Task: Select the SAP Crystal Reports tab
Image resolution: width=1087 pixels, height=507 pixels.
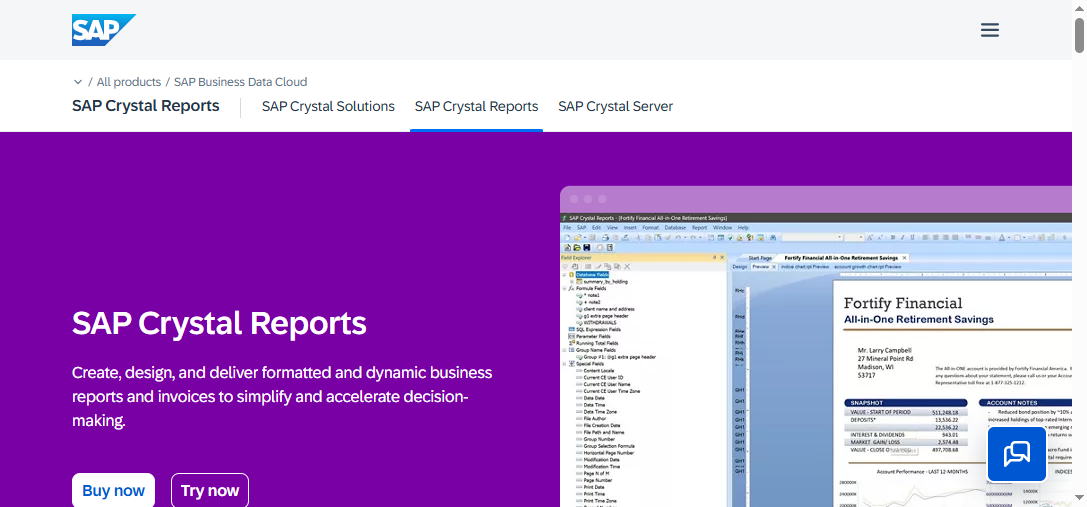Action: coord(476,107)
